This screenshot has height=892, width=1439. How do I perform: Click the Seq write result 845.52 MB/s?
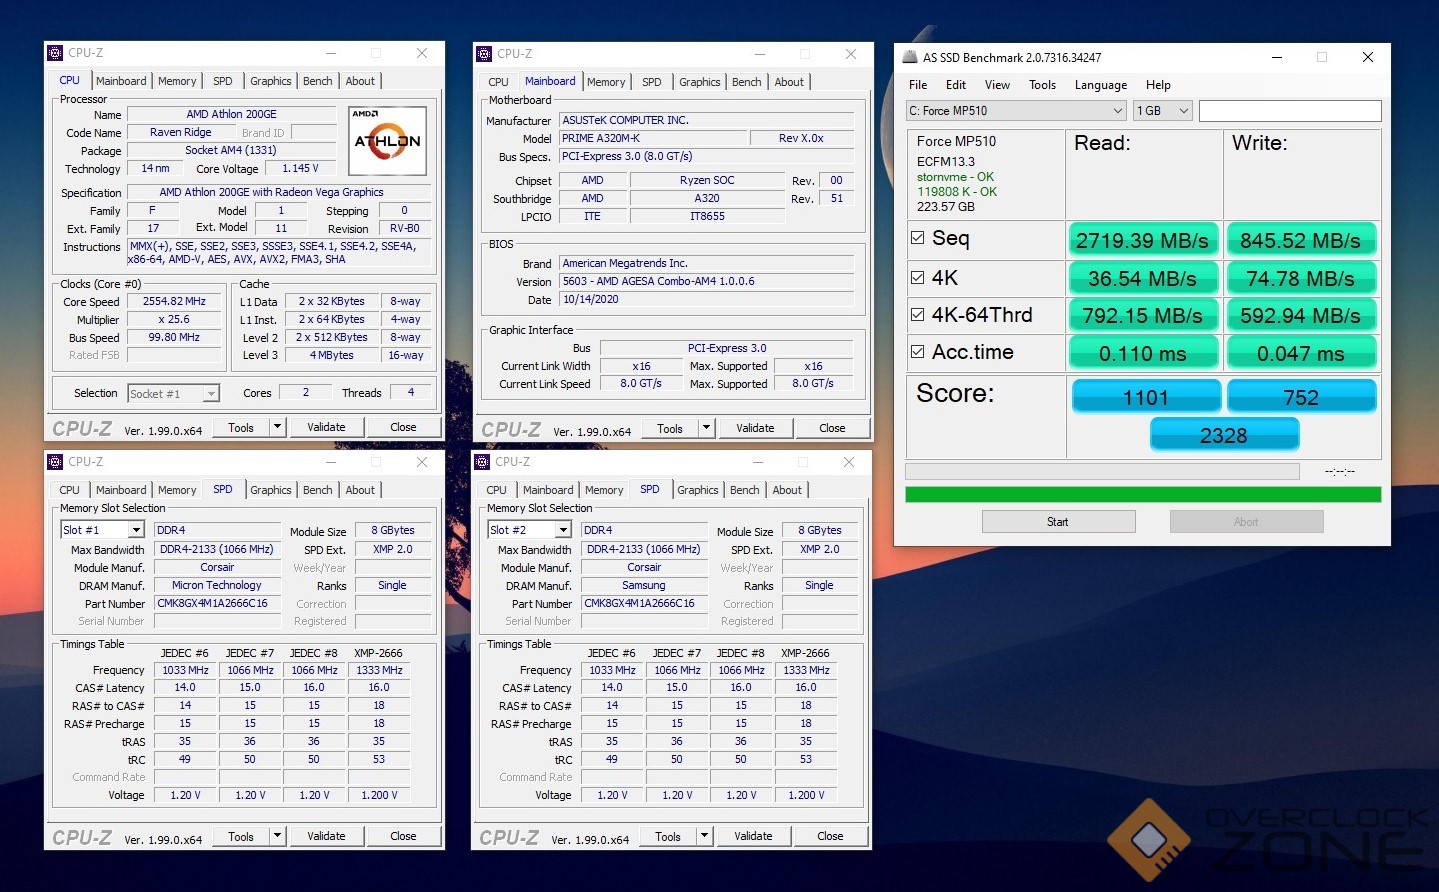[1300, 240]
